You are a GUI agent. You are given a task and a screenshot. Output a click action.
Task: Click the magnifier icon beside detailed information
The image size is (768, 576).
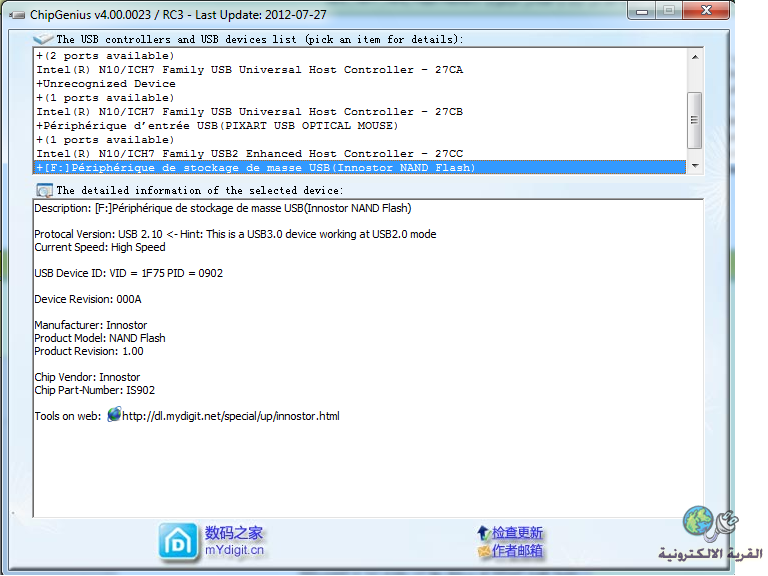coord(44,190)
